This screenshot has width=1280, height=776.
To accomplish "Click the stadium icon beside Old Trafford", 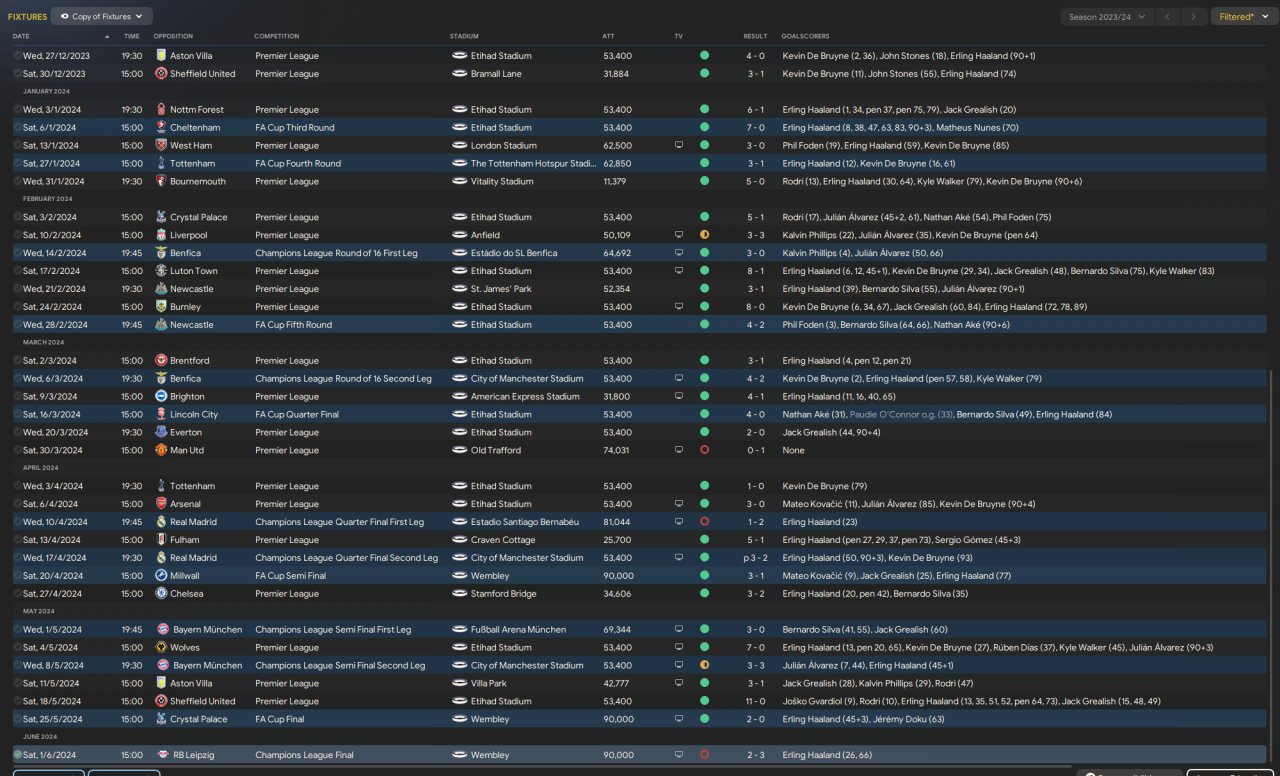I will point(460,451).
